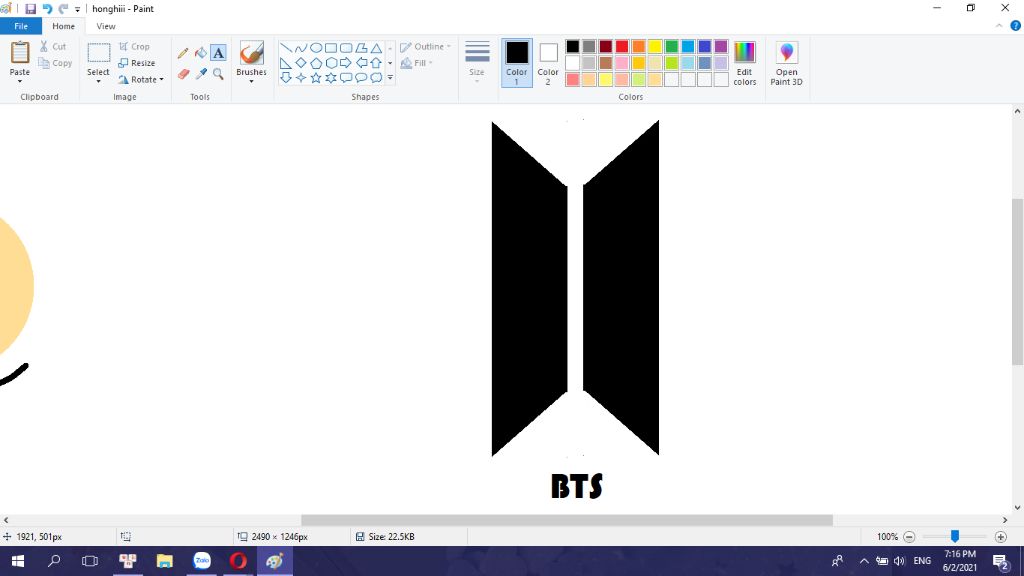Viewport: 1024px width, 576px height.
Task: Switch to the Home ribbon tab
Action: 63,26
